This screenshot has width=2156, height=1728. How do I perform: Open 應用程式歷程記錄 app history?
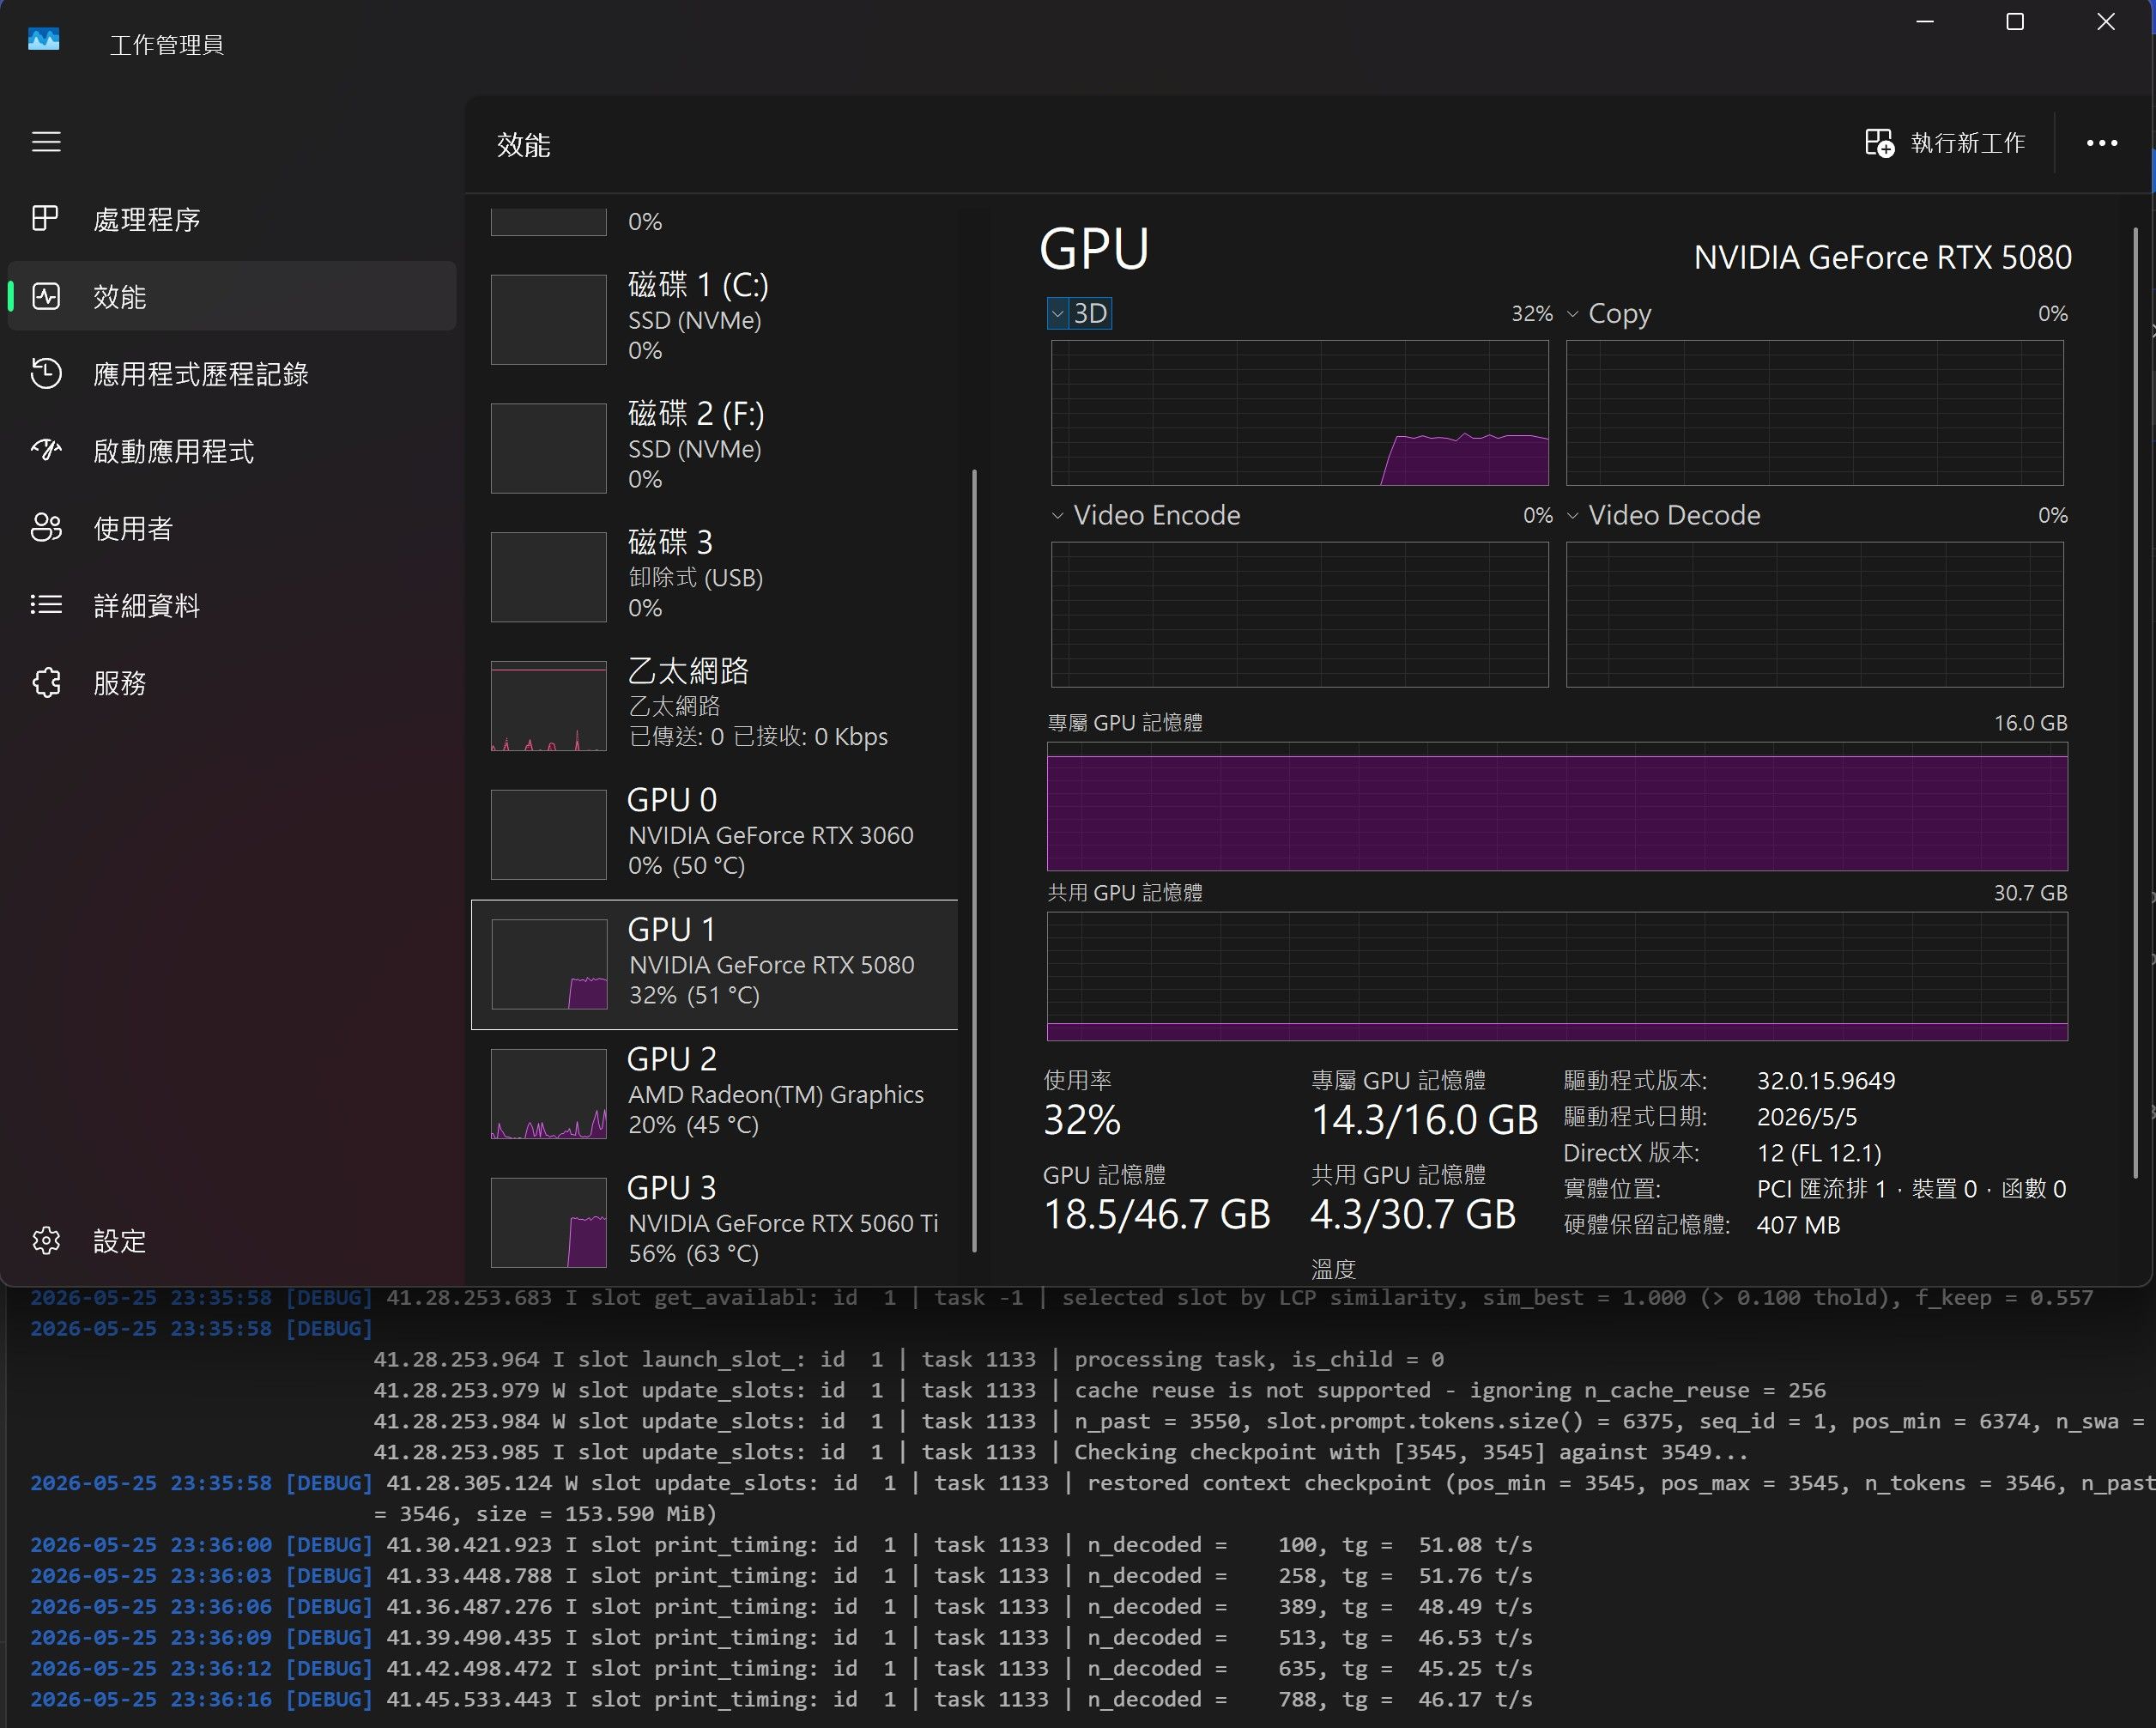pos(232,374)
